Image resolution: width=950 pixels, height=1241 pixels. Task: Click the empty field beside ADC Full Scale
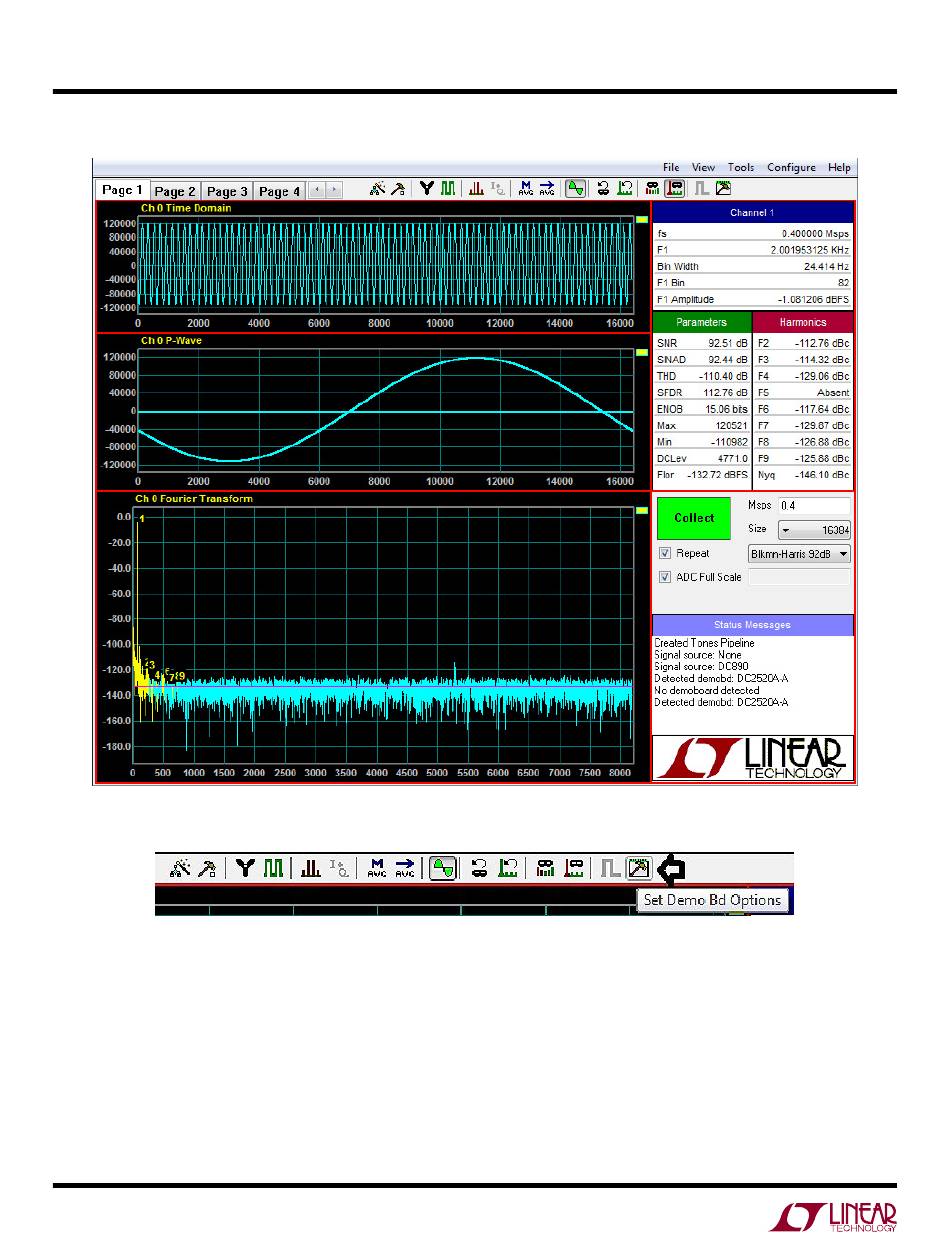pos(799,577)
